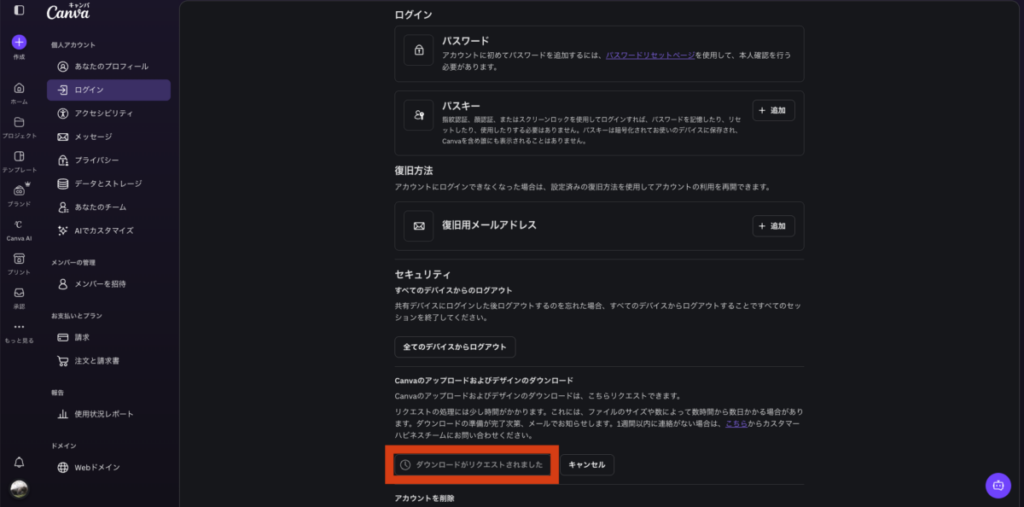
Task: Open プリント in the left rail
Action: pyautogui.click(x=19, y=264)
